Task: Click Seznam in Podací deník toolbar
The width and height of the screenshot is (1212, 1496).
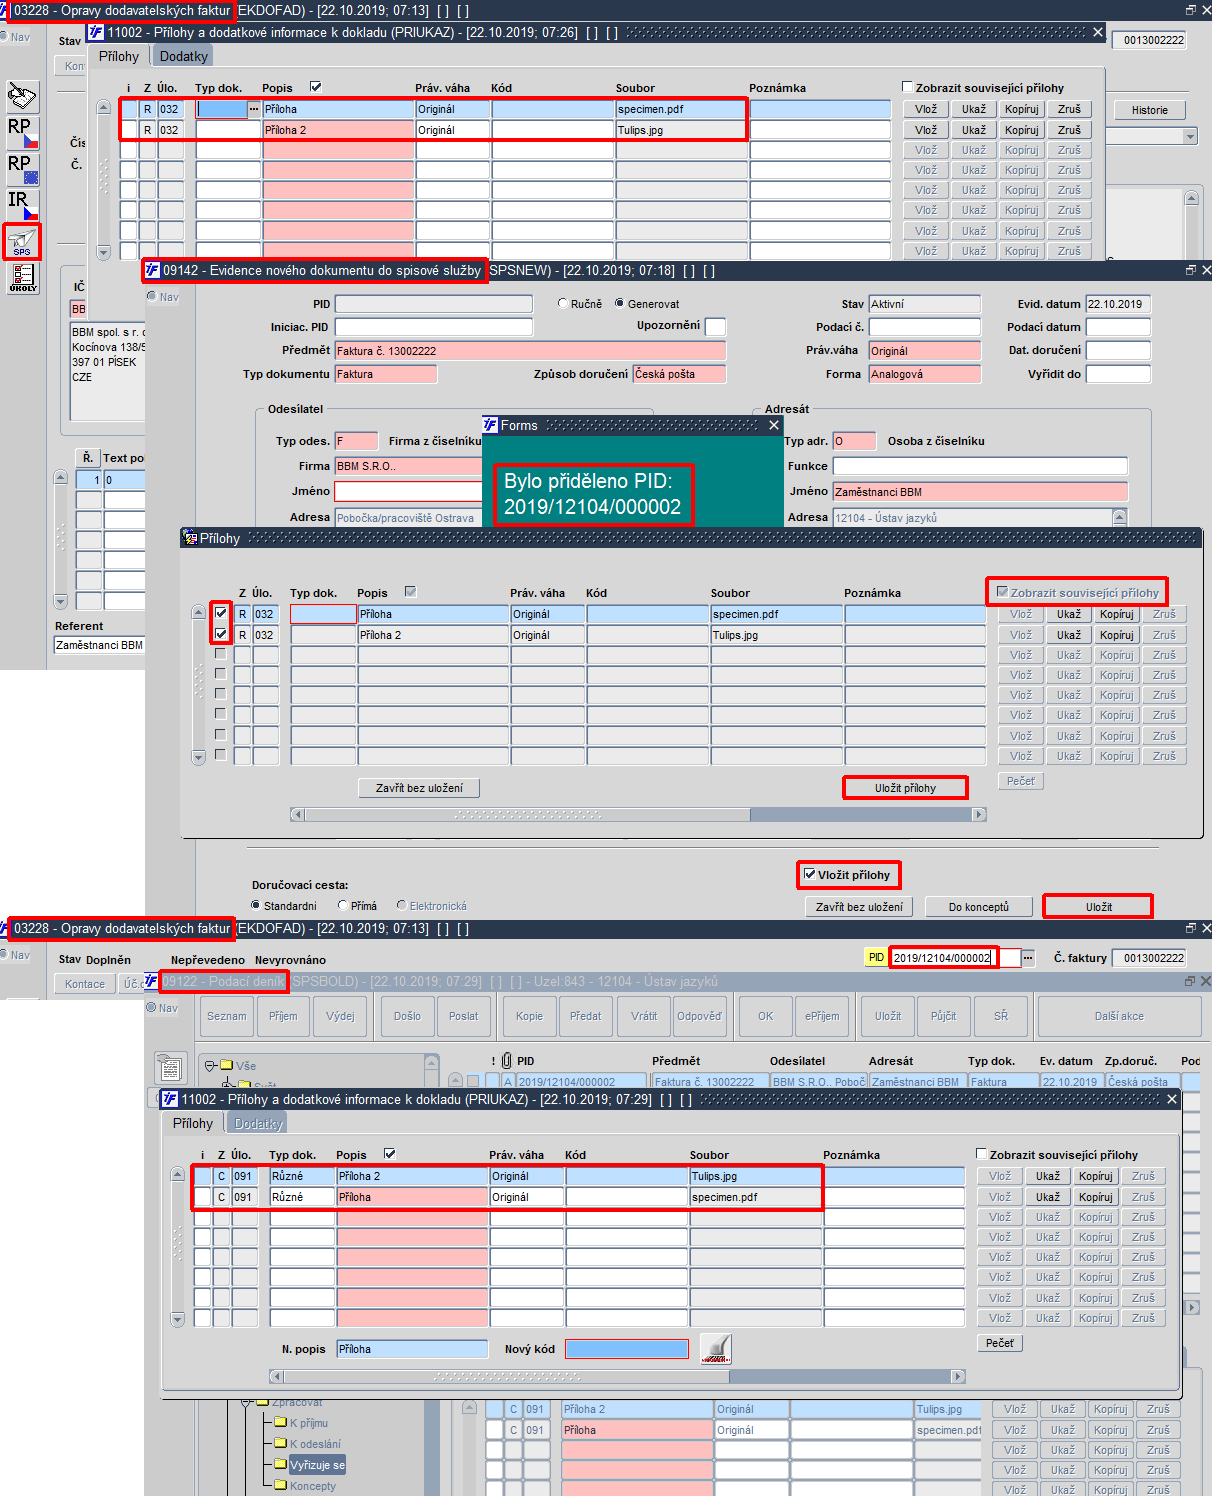Action: click(227, 1016)
